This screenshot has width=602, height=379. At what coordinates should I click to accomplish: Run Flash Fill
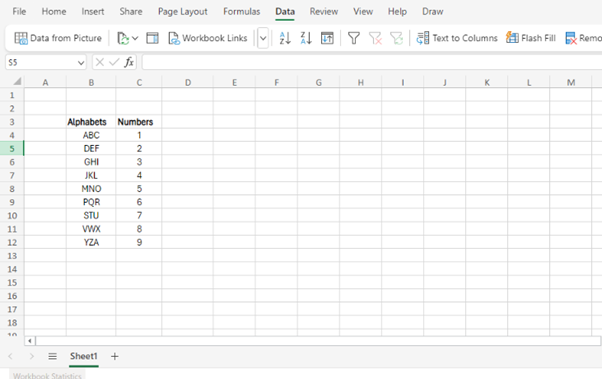click(x=531, y=38)
